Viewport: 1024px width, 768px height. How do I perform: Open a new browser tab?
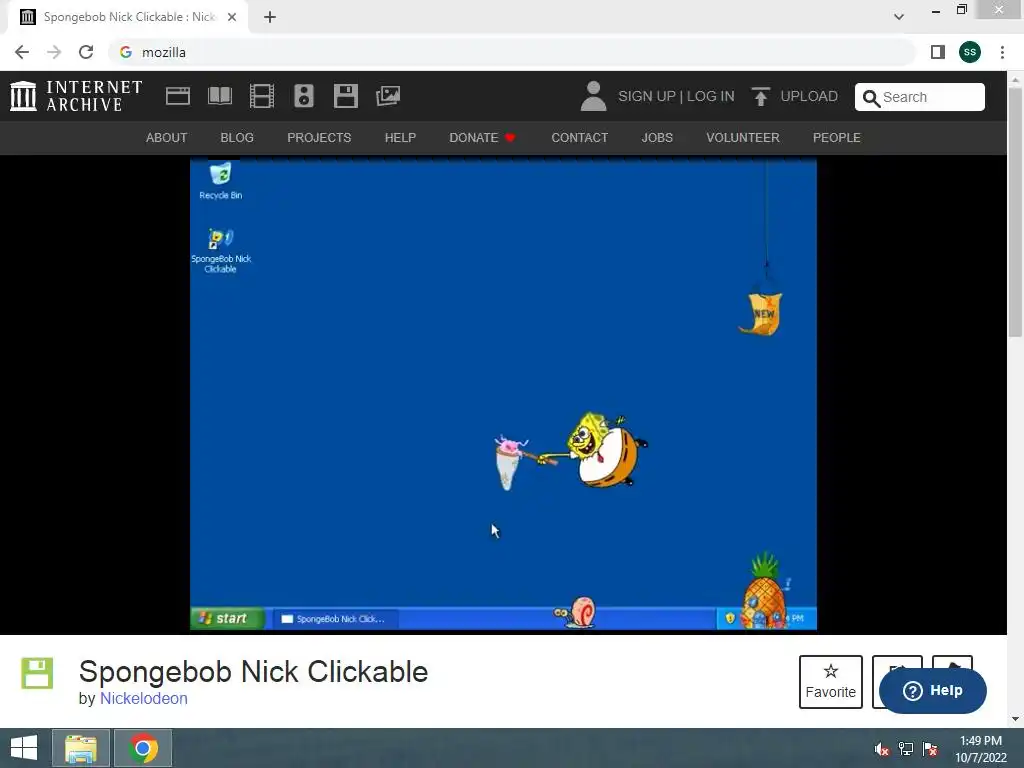pos(270,17)
